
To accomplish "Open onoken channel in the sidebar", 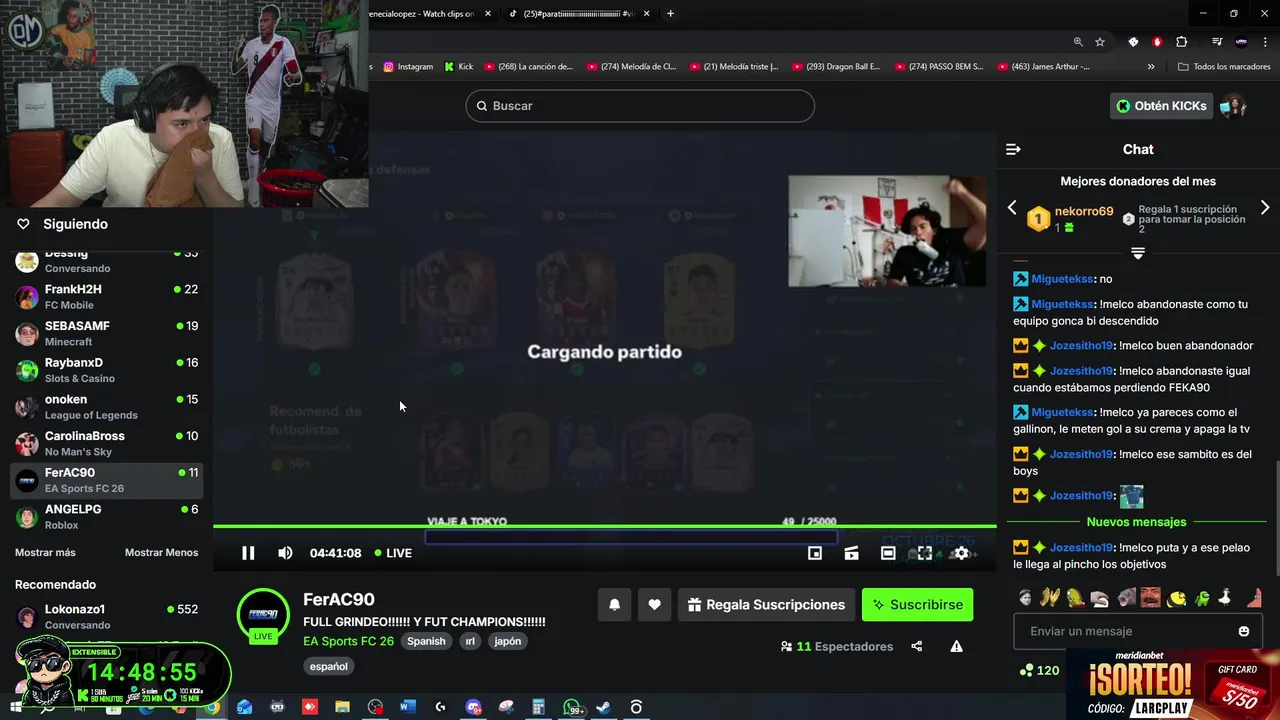I will coord(107,407).
